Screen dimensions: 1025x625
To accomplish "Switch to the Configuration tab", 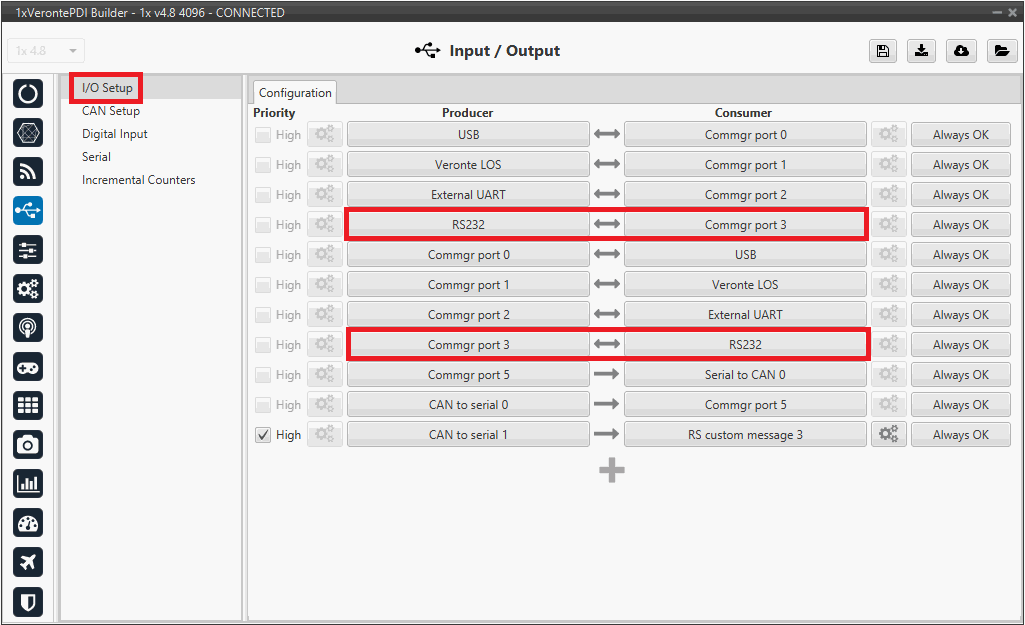I will pyautogui.click(x=295, y=93).
